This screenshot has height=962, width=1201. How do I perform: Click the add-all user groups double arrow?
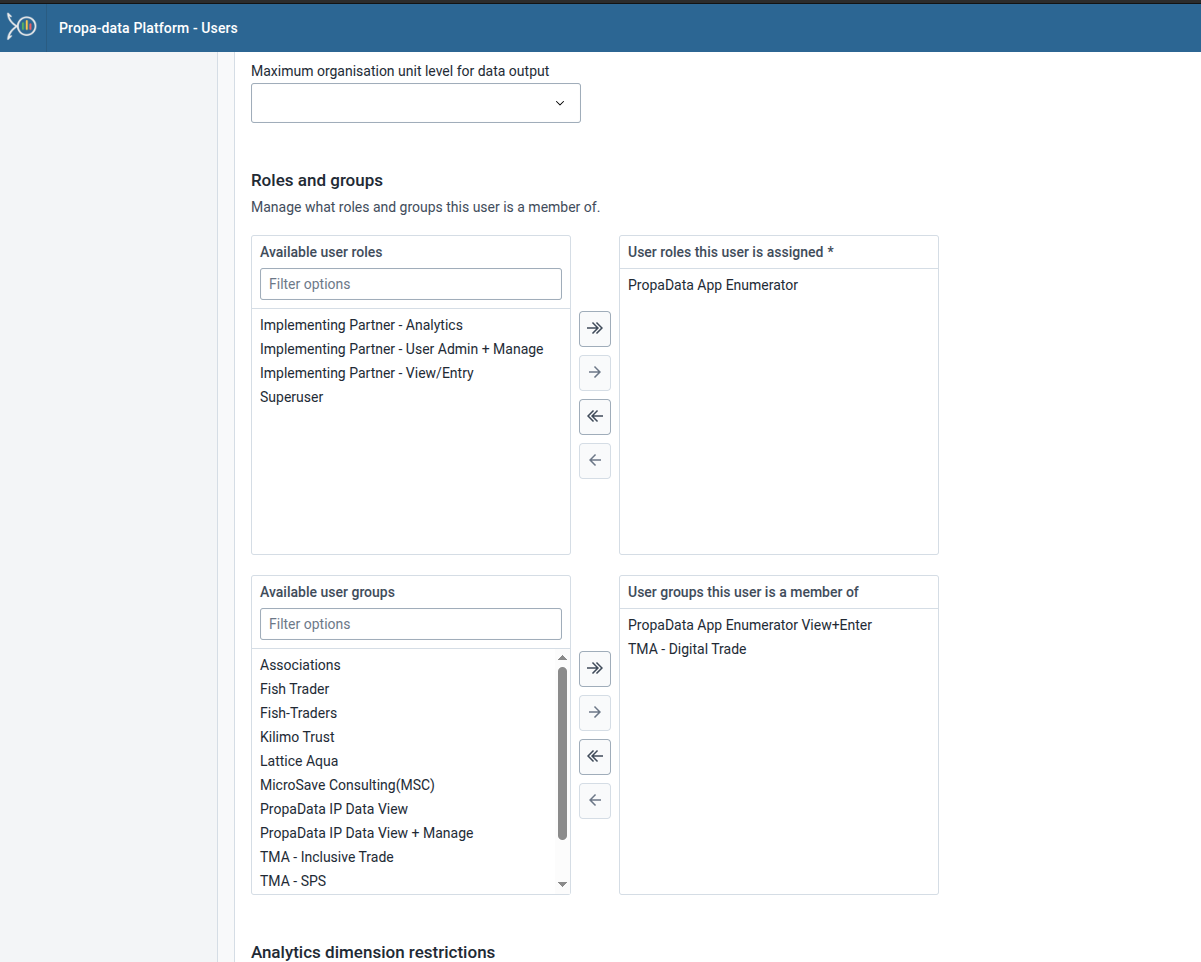click(595, 669)
